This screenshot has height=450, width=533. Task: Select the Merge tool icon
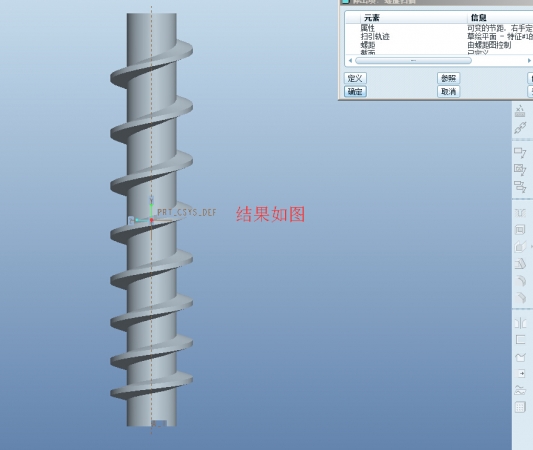[520, 340]
